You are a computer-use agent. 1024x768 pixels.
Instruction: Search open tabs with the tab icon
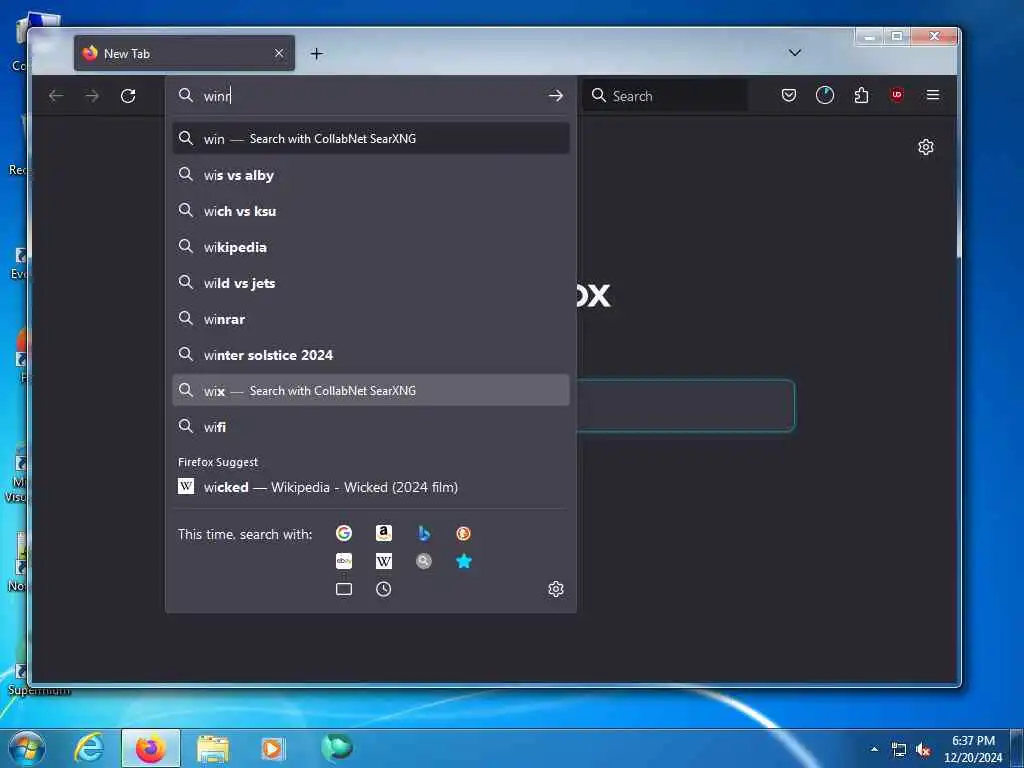(344, 589)
